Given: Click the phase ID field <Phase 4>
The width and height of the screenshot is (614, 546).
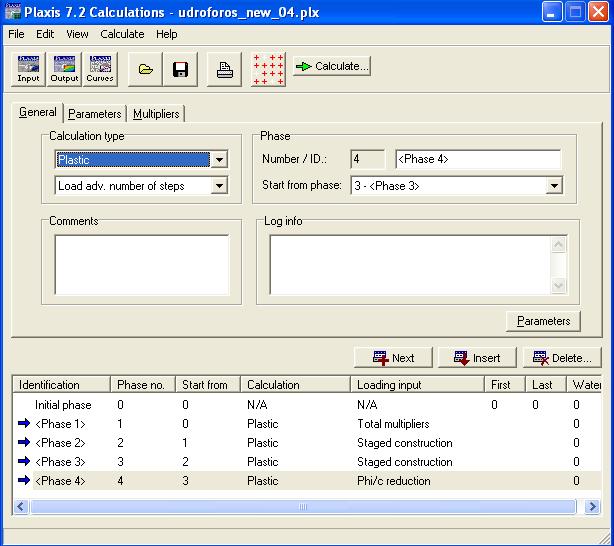Looking at the screenshot, I should pos(478,159).
